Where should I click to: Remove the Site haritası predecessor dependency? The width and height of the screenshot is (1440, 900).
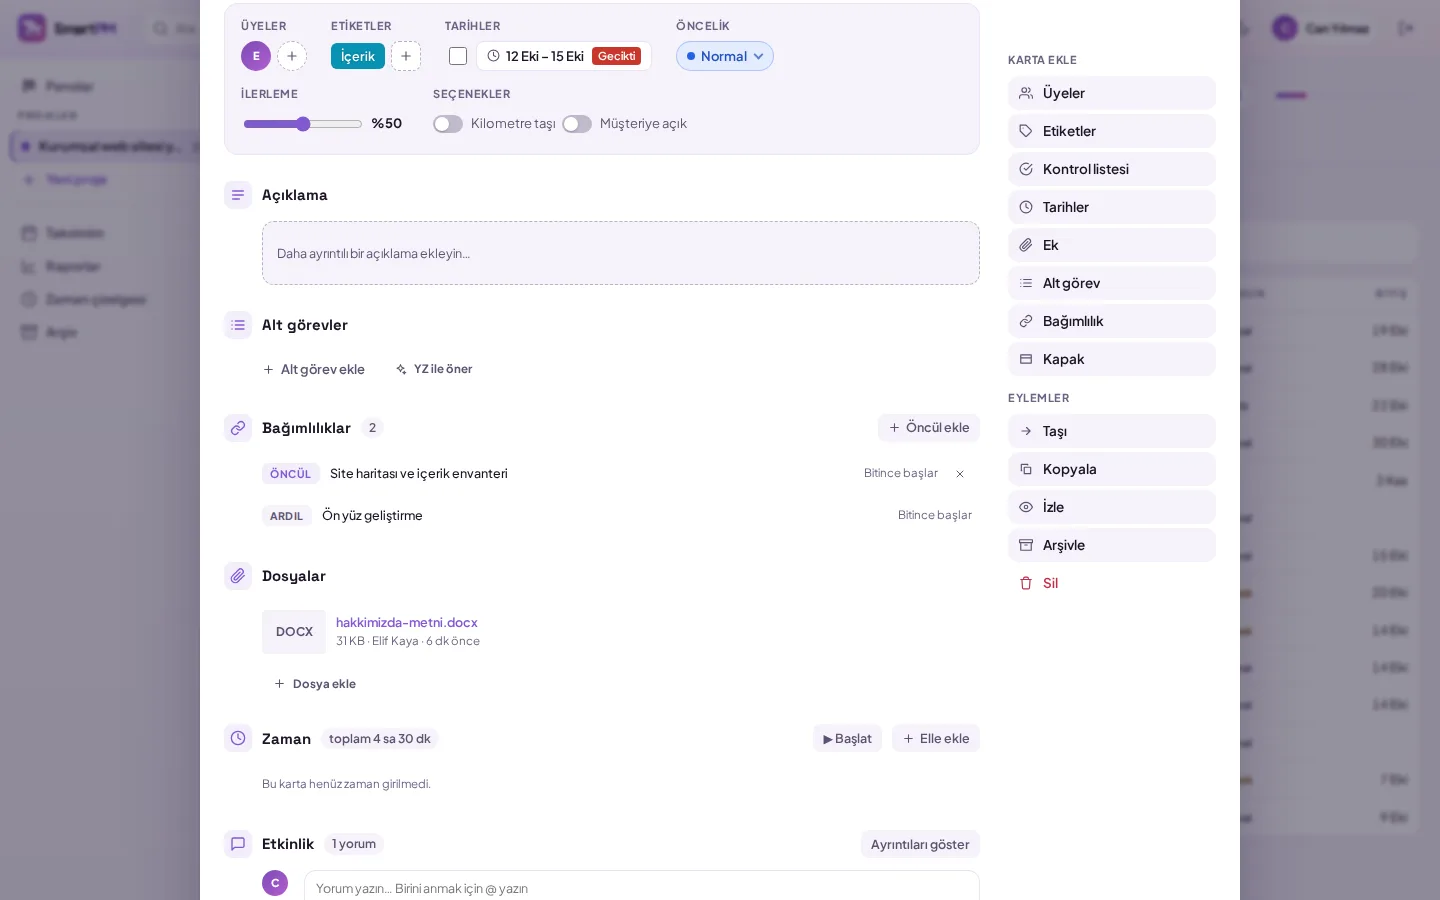pyautogui.click(x=960, y=474)
